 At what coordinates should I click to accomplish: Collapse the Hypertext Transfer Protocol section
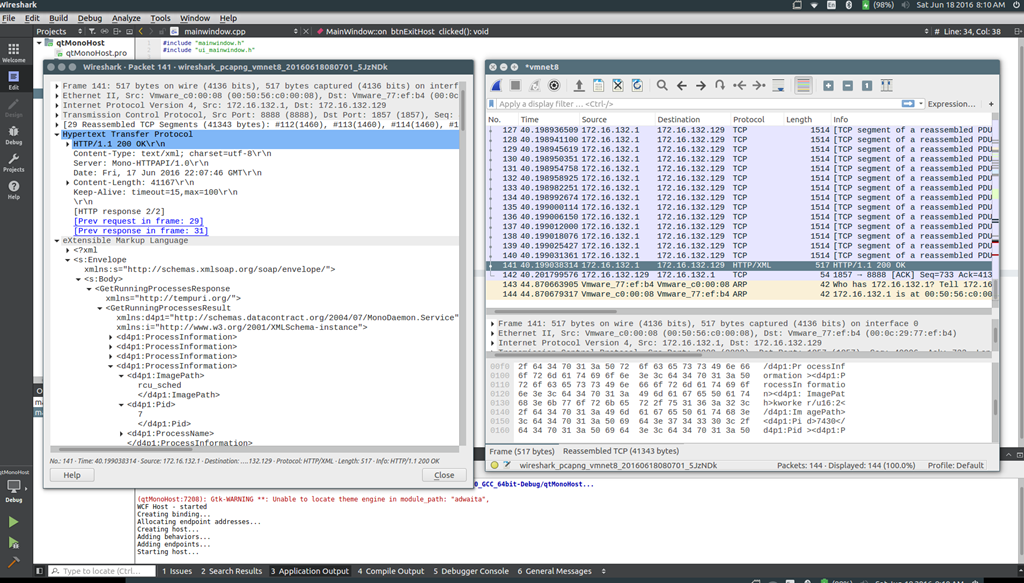pos(57,134)
